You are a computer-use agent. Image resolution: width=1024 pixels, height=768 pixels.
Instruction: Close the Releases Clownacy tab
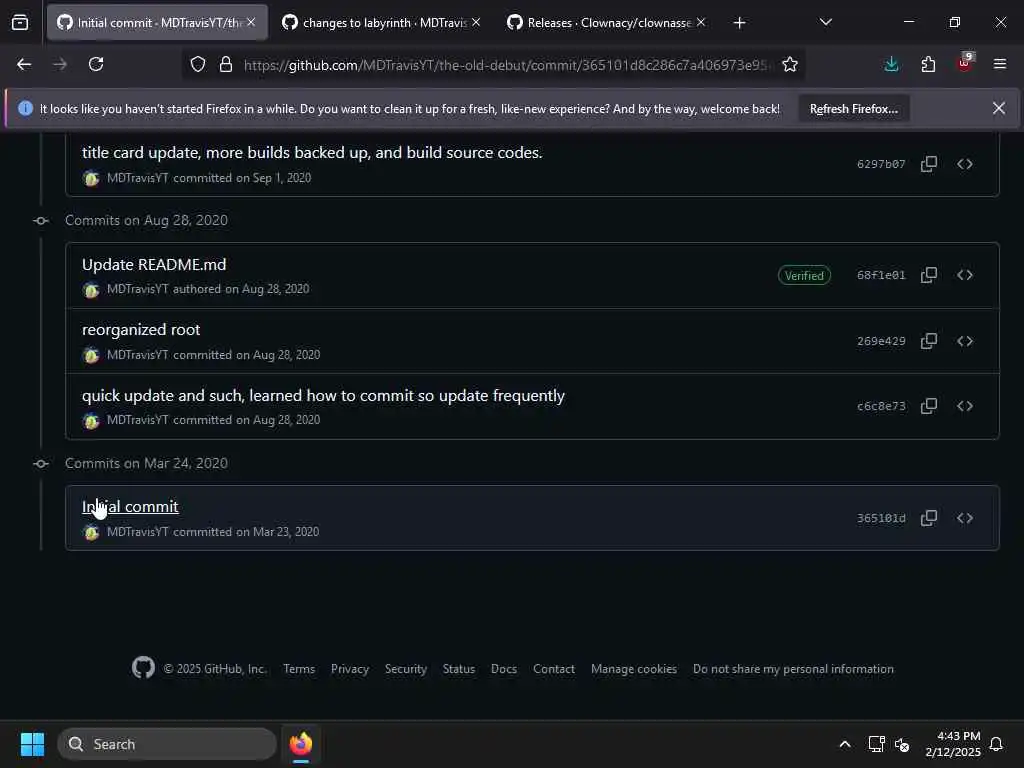point(701,22)
